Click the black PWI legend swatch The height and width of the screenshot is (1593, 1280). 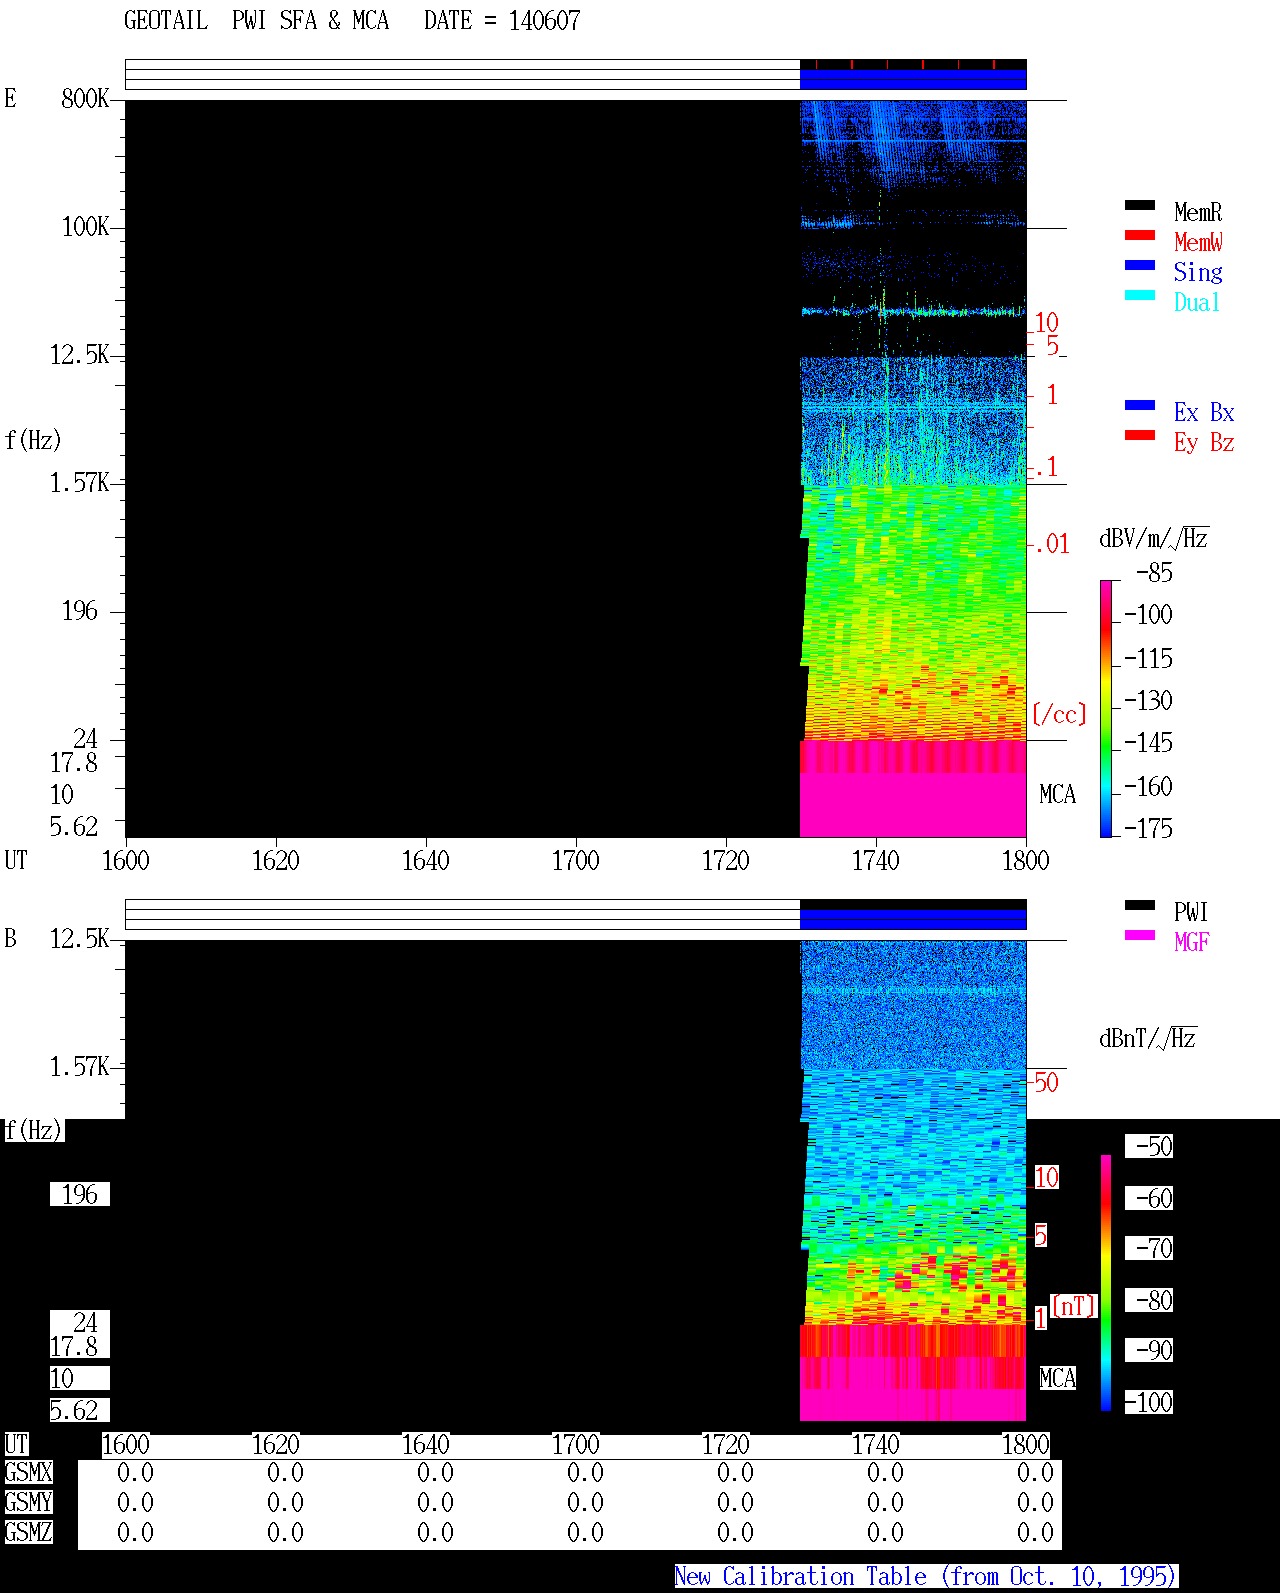click(1139, 905)
